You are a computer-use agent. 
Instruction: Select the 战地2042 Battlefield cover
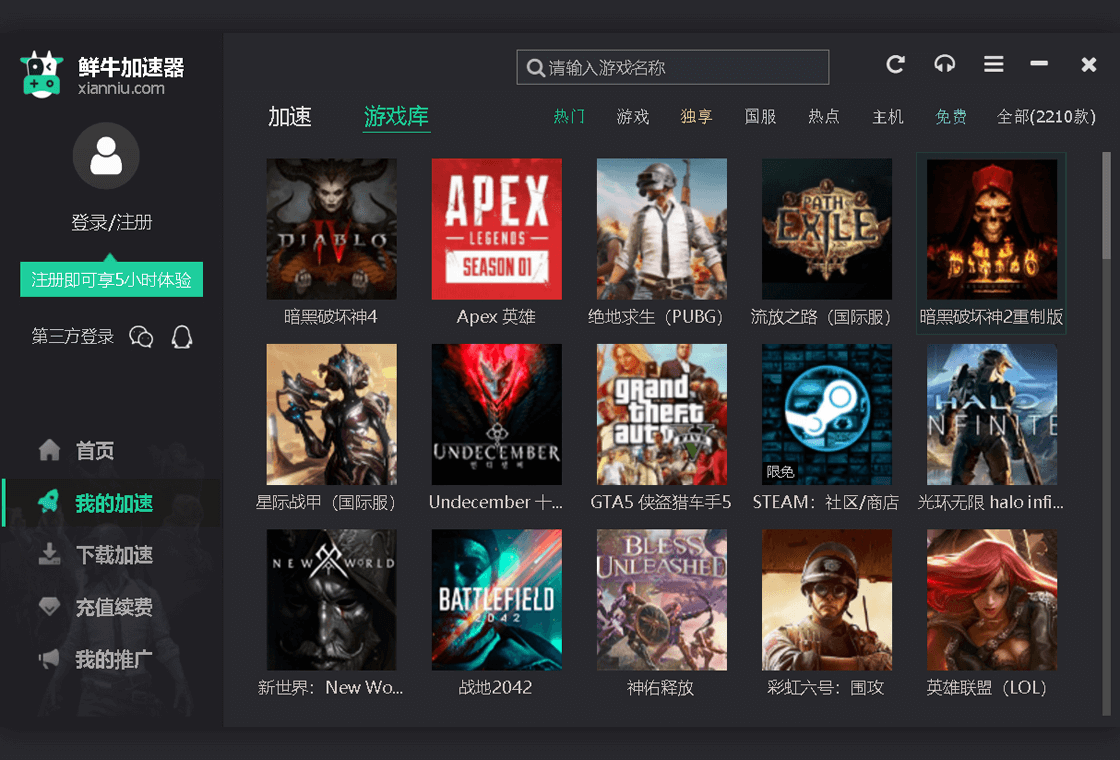tap(496, 600)
